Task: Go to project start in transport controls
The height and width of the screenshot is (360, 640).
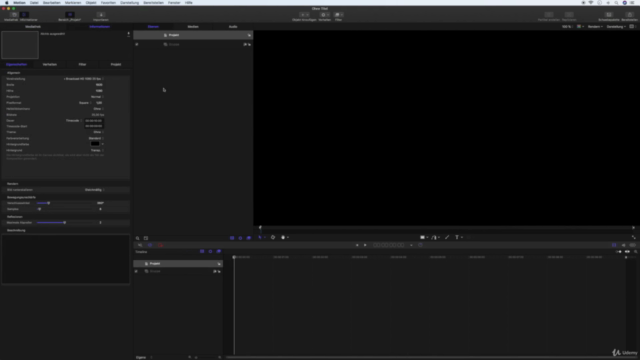Action: (x=357, y=245)
